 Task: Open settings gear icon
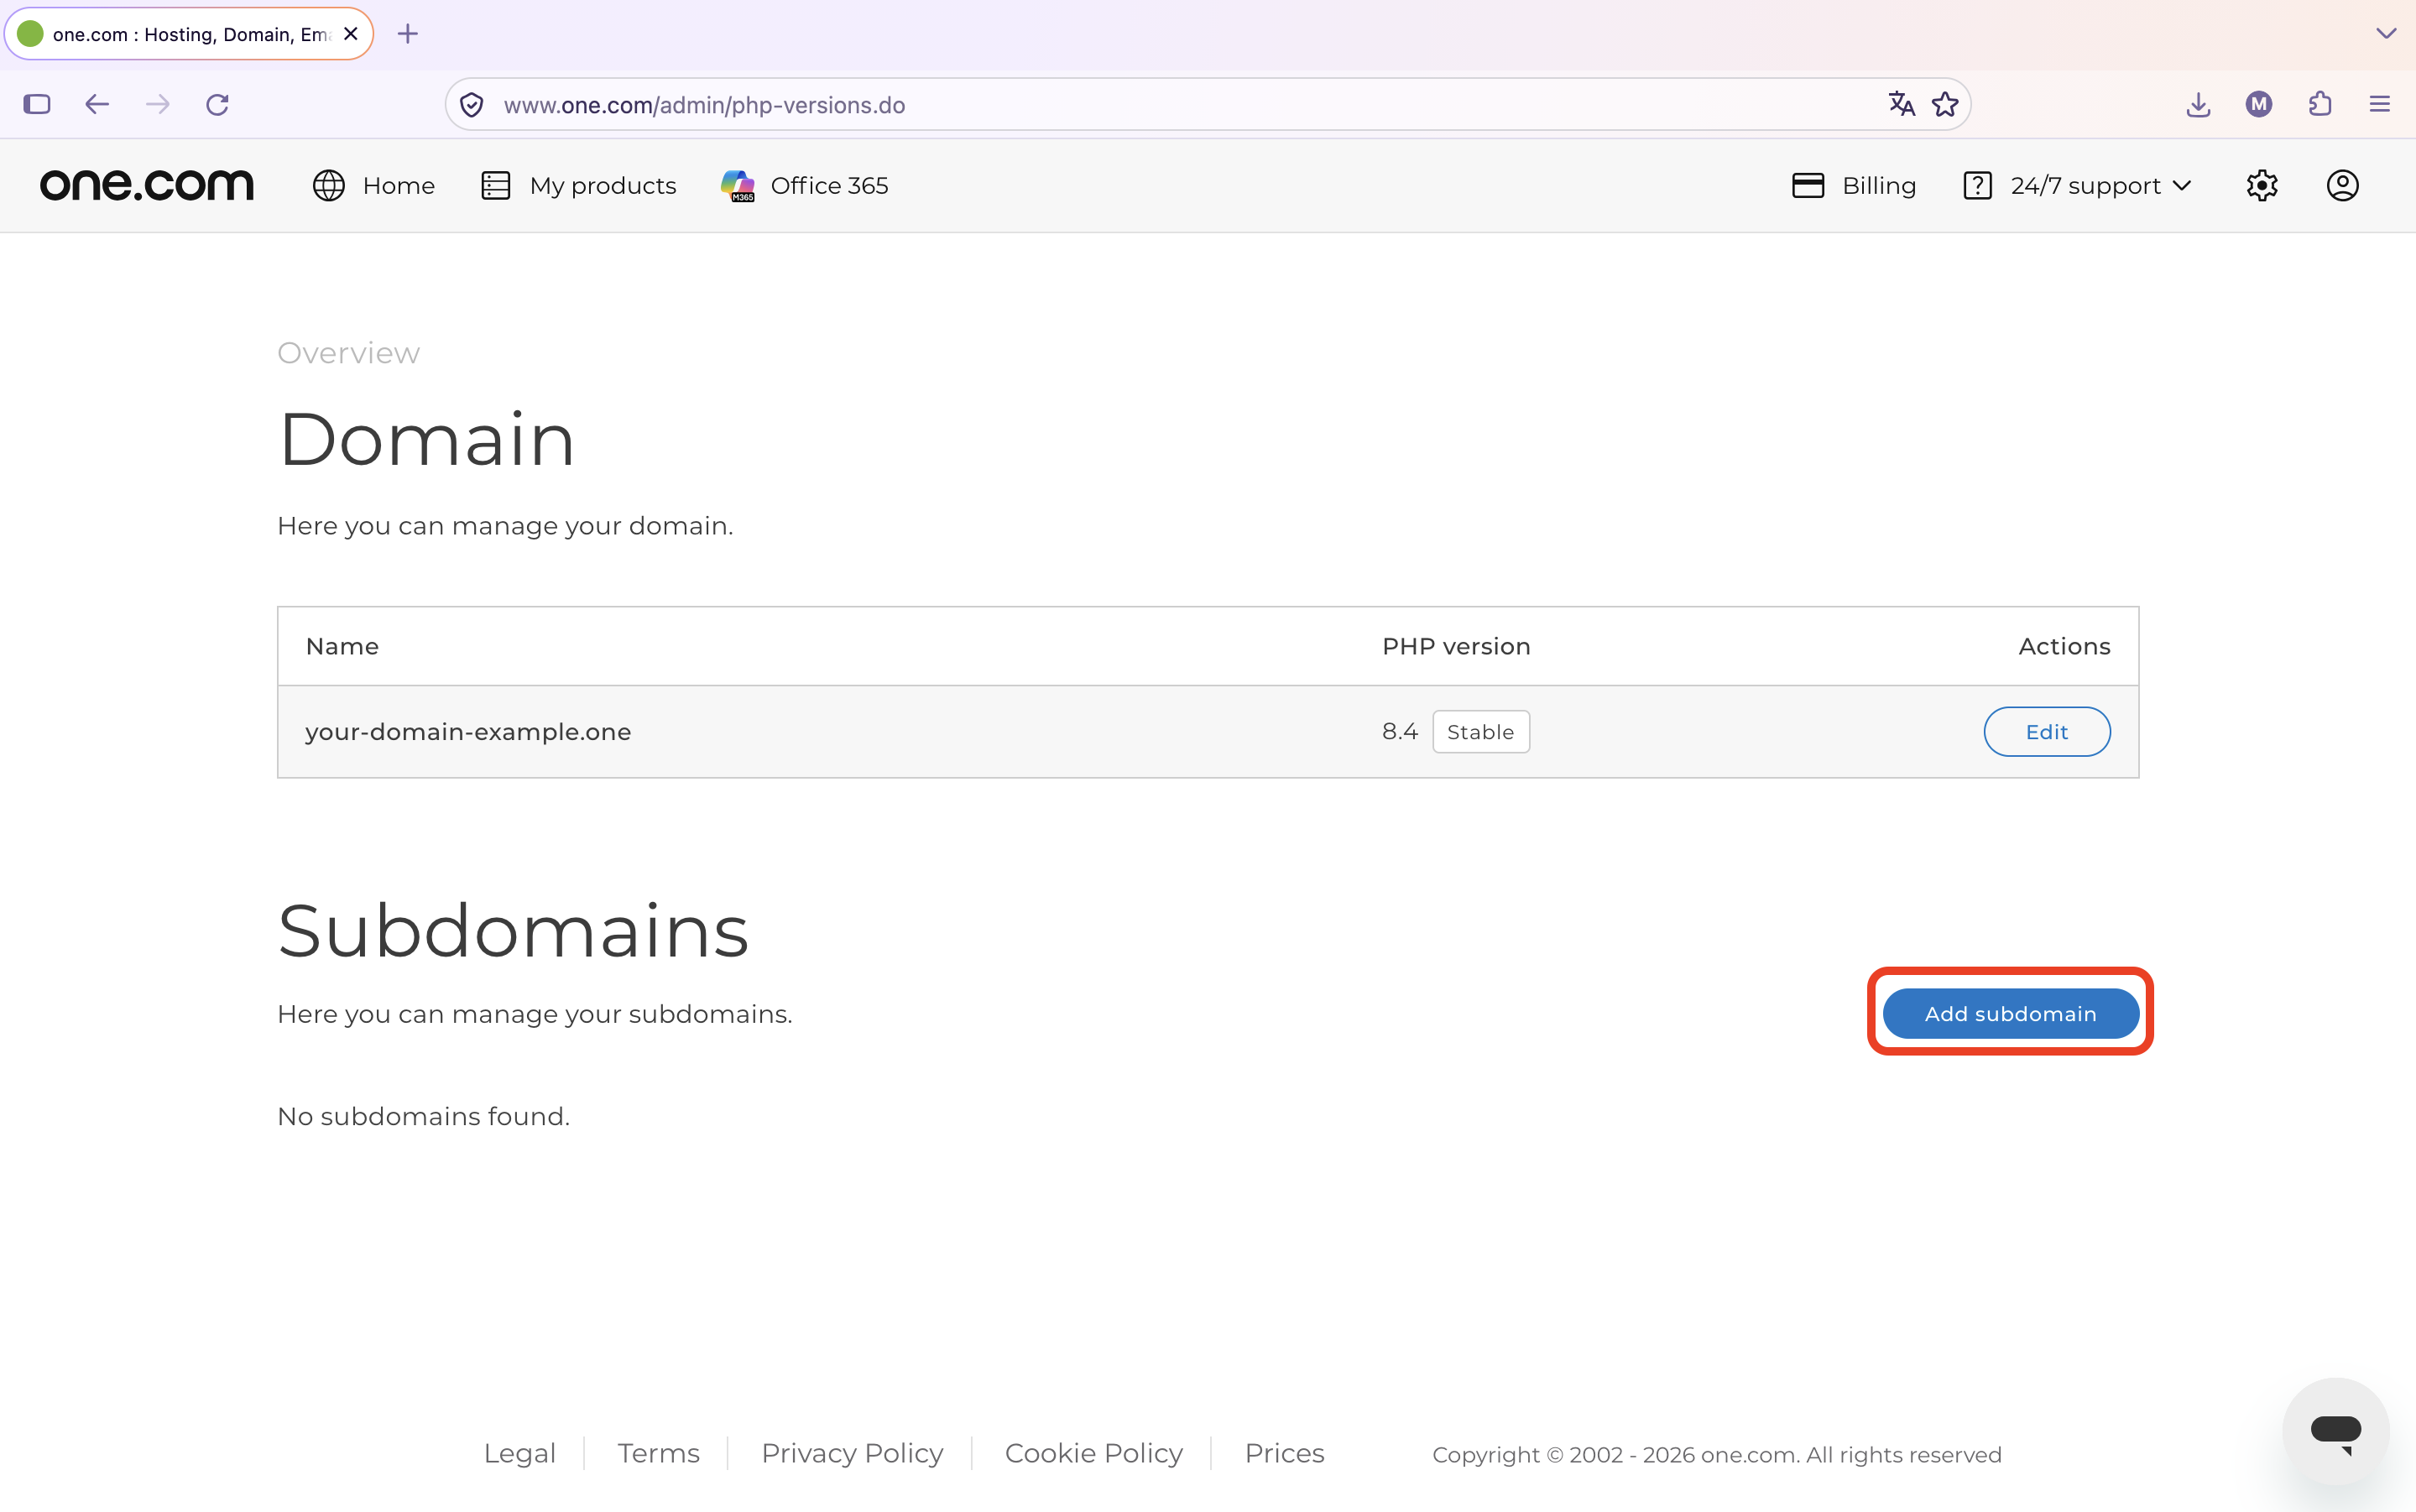click(x=2262, y=185)
